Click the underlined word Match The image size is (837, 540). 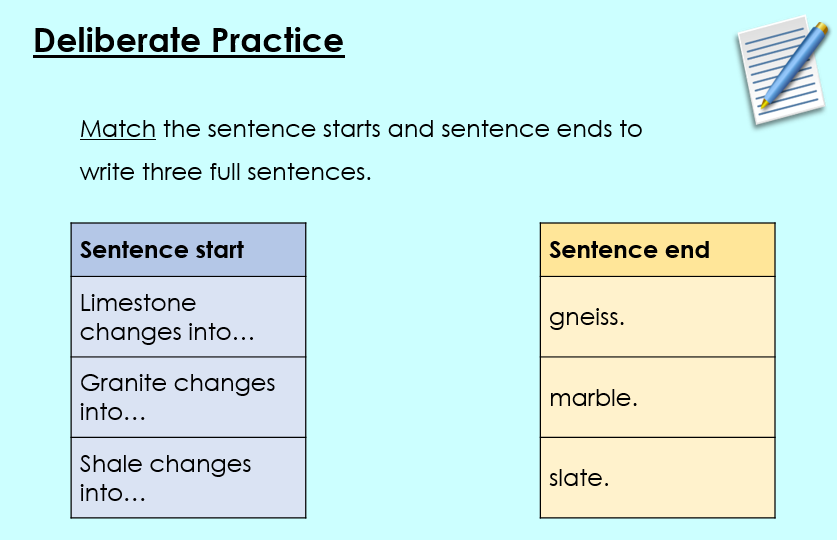[x=118, y=129]
